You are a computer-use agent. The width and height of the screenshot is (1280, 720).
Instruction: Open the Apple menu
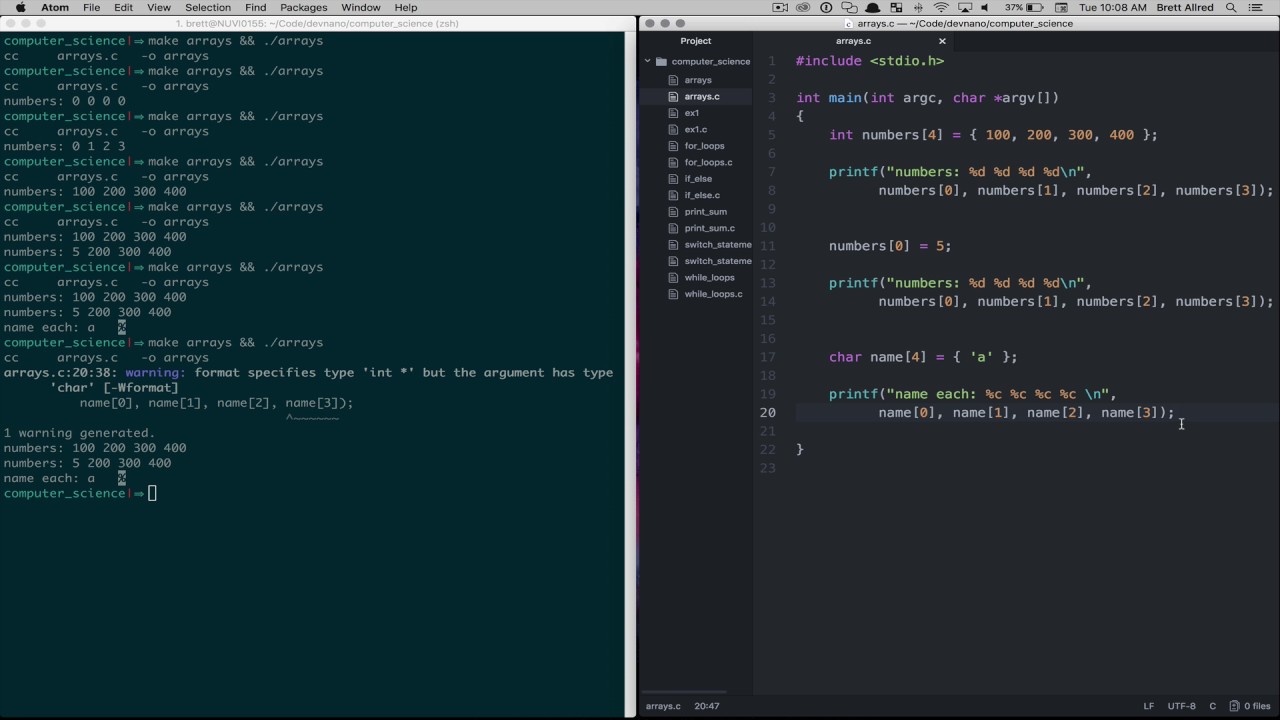(x=20, y=8)
